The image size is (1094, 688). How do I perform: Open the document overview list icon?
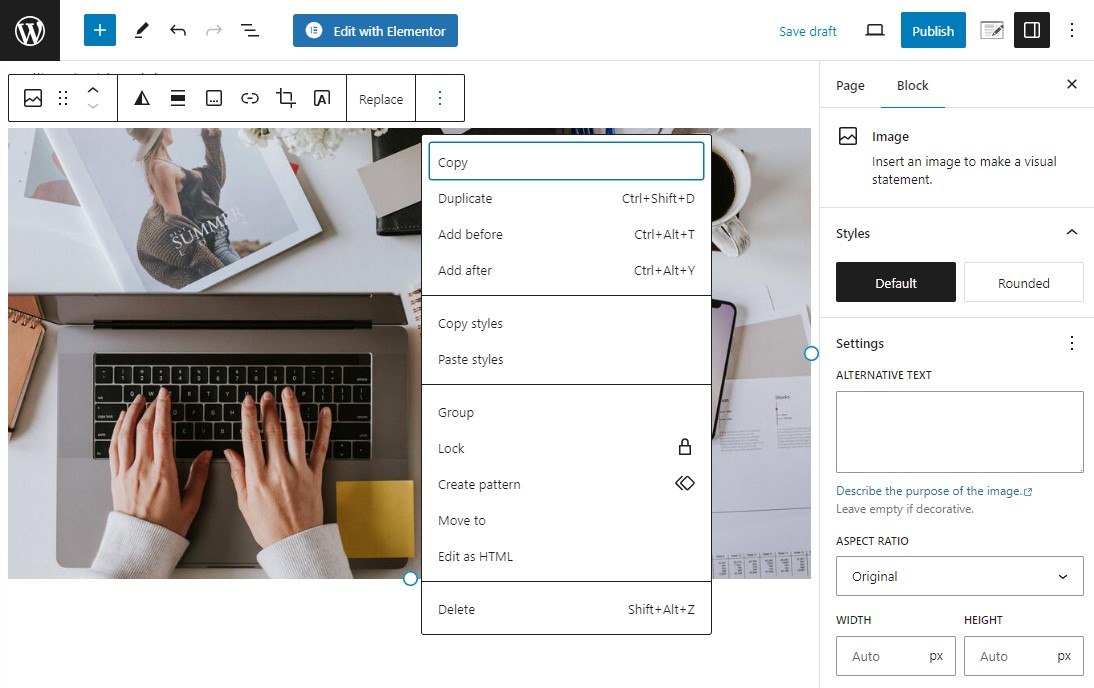click(250, 30)
